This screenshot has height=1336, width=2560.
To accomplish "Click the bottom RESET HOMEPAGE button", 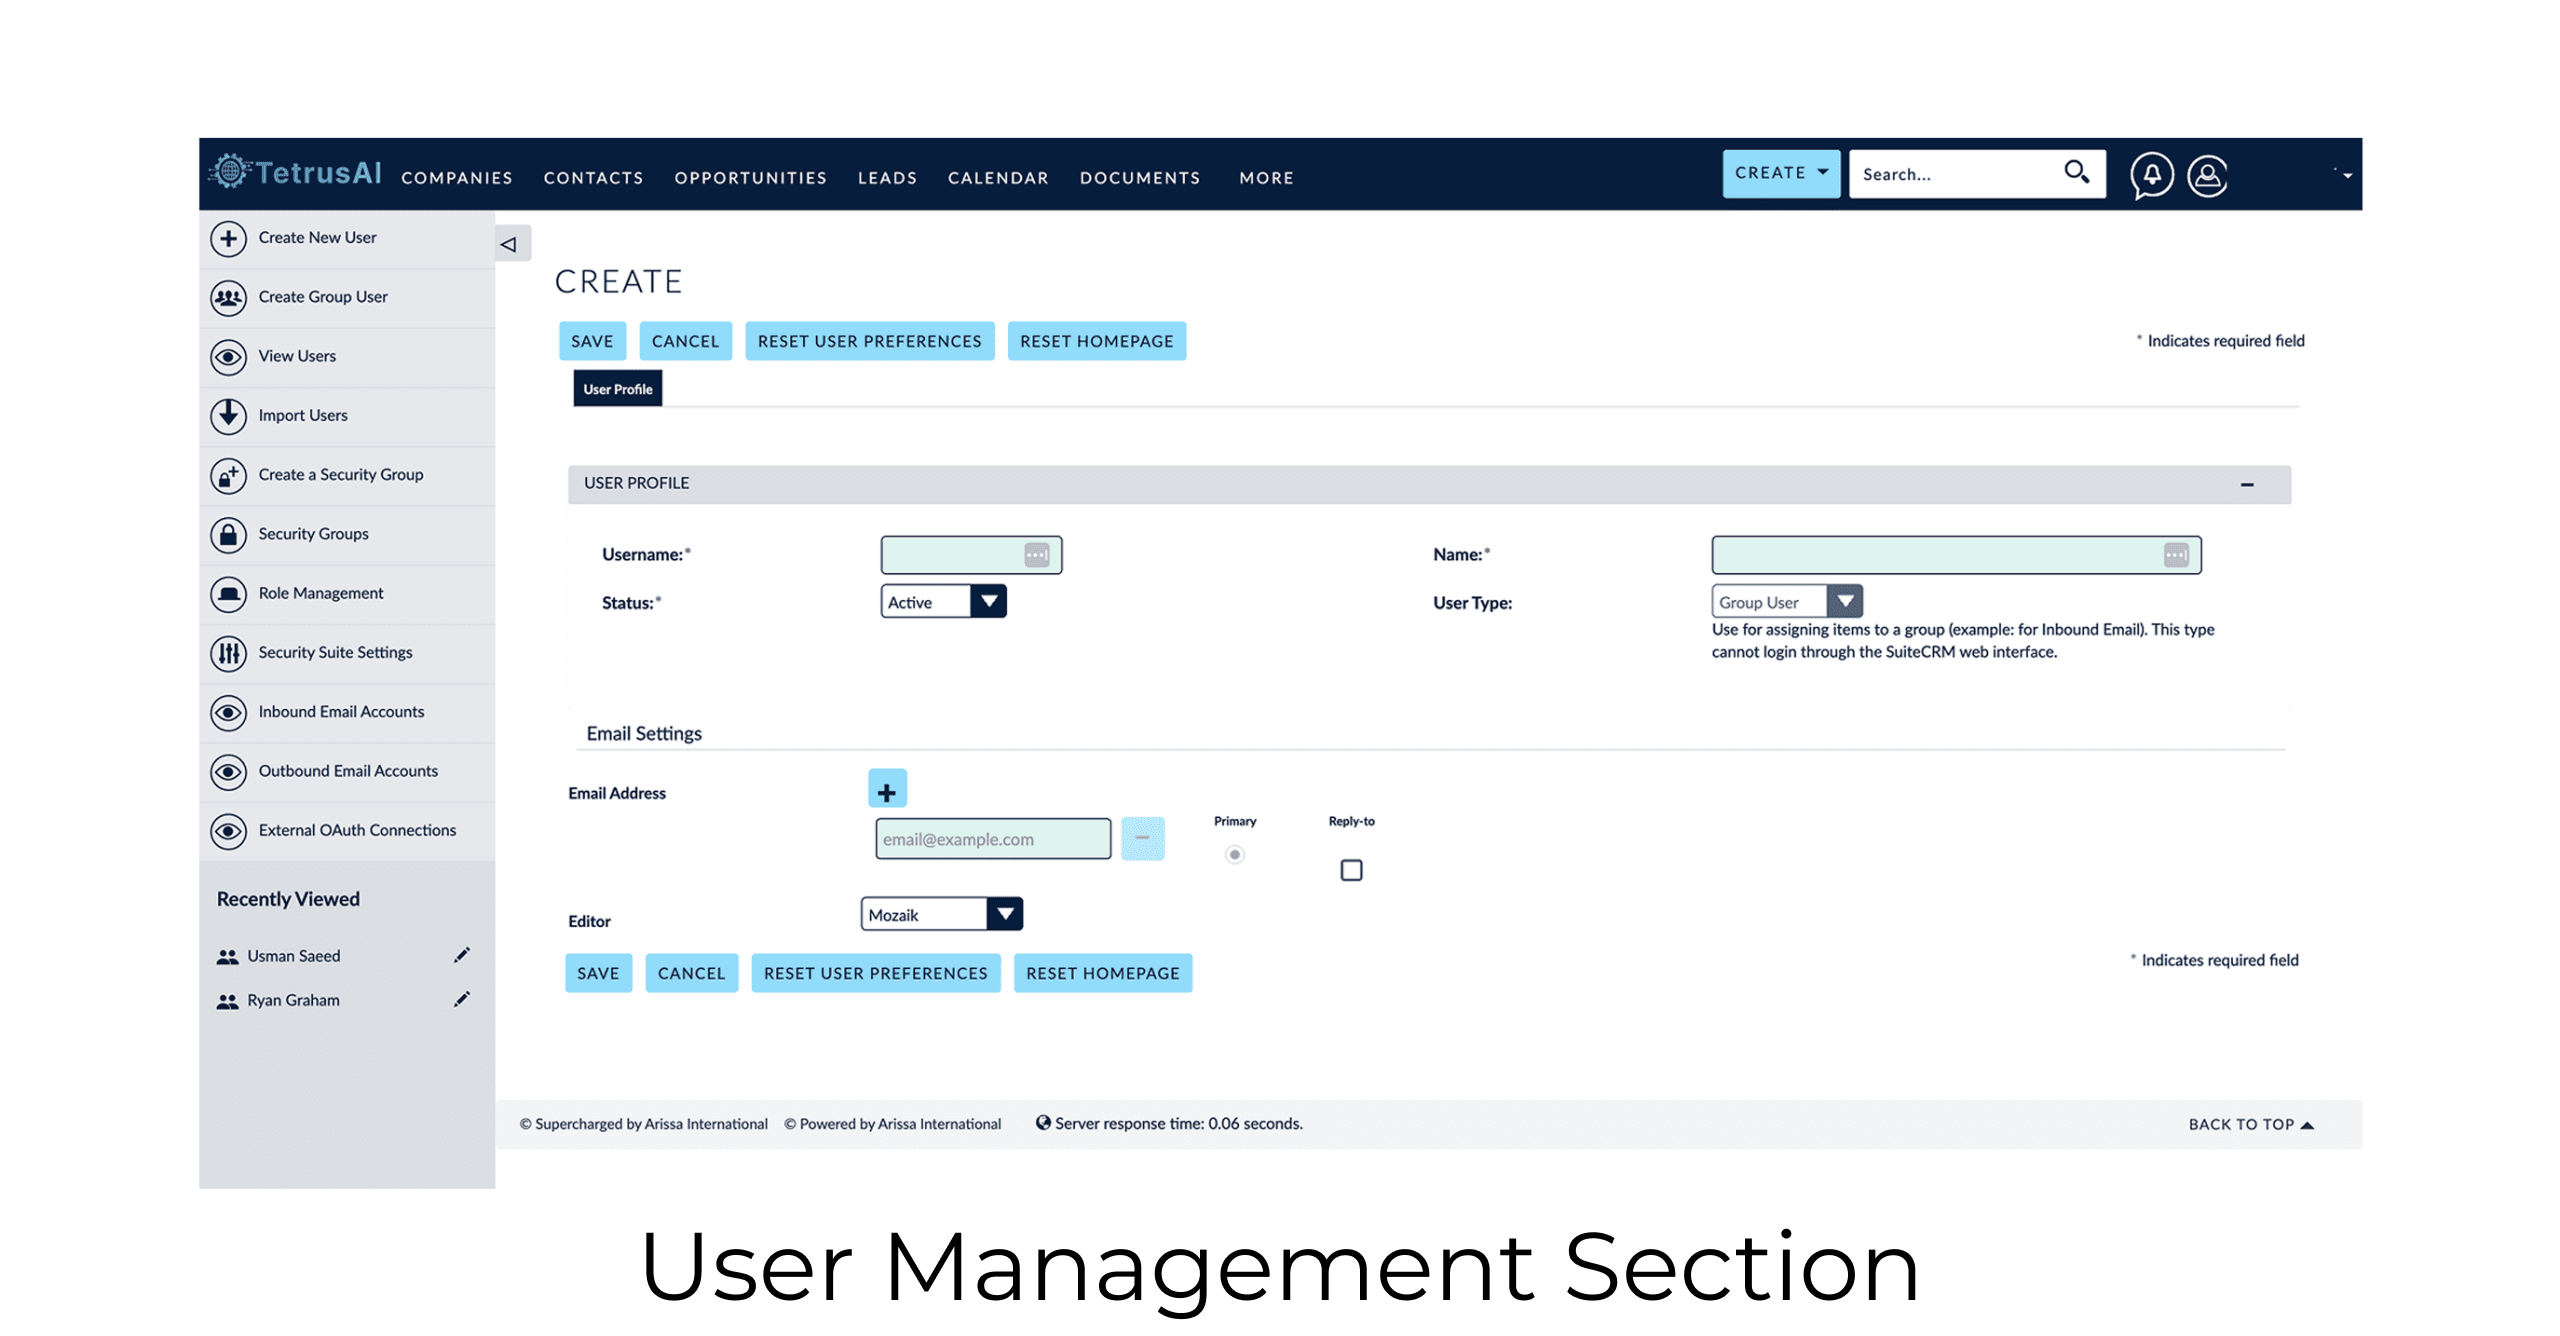I will (x=1102, y=973).
